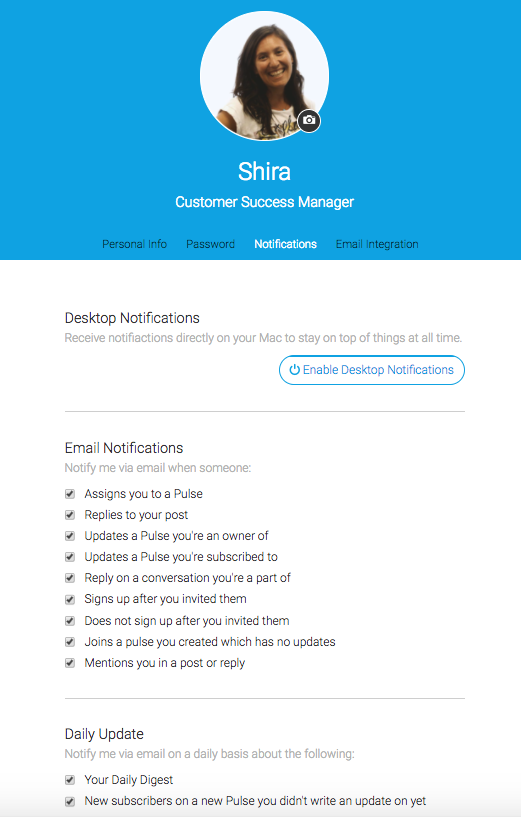Viewport: 521px width, 817px height.
Task: Click the camera icon on profile photo
Action: tap(309, 120)
